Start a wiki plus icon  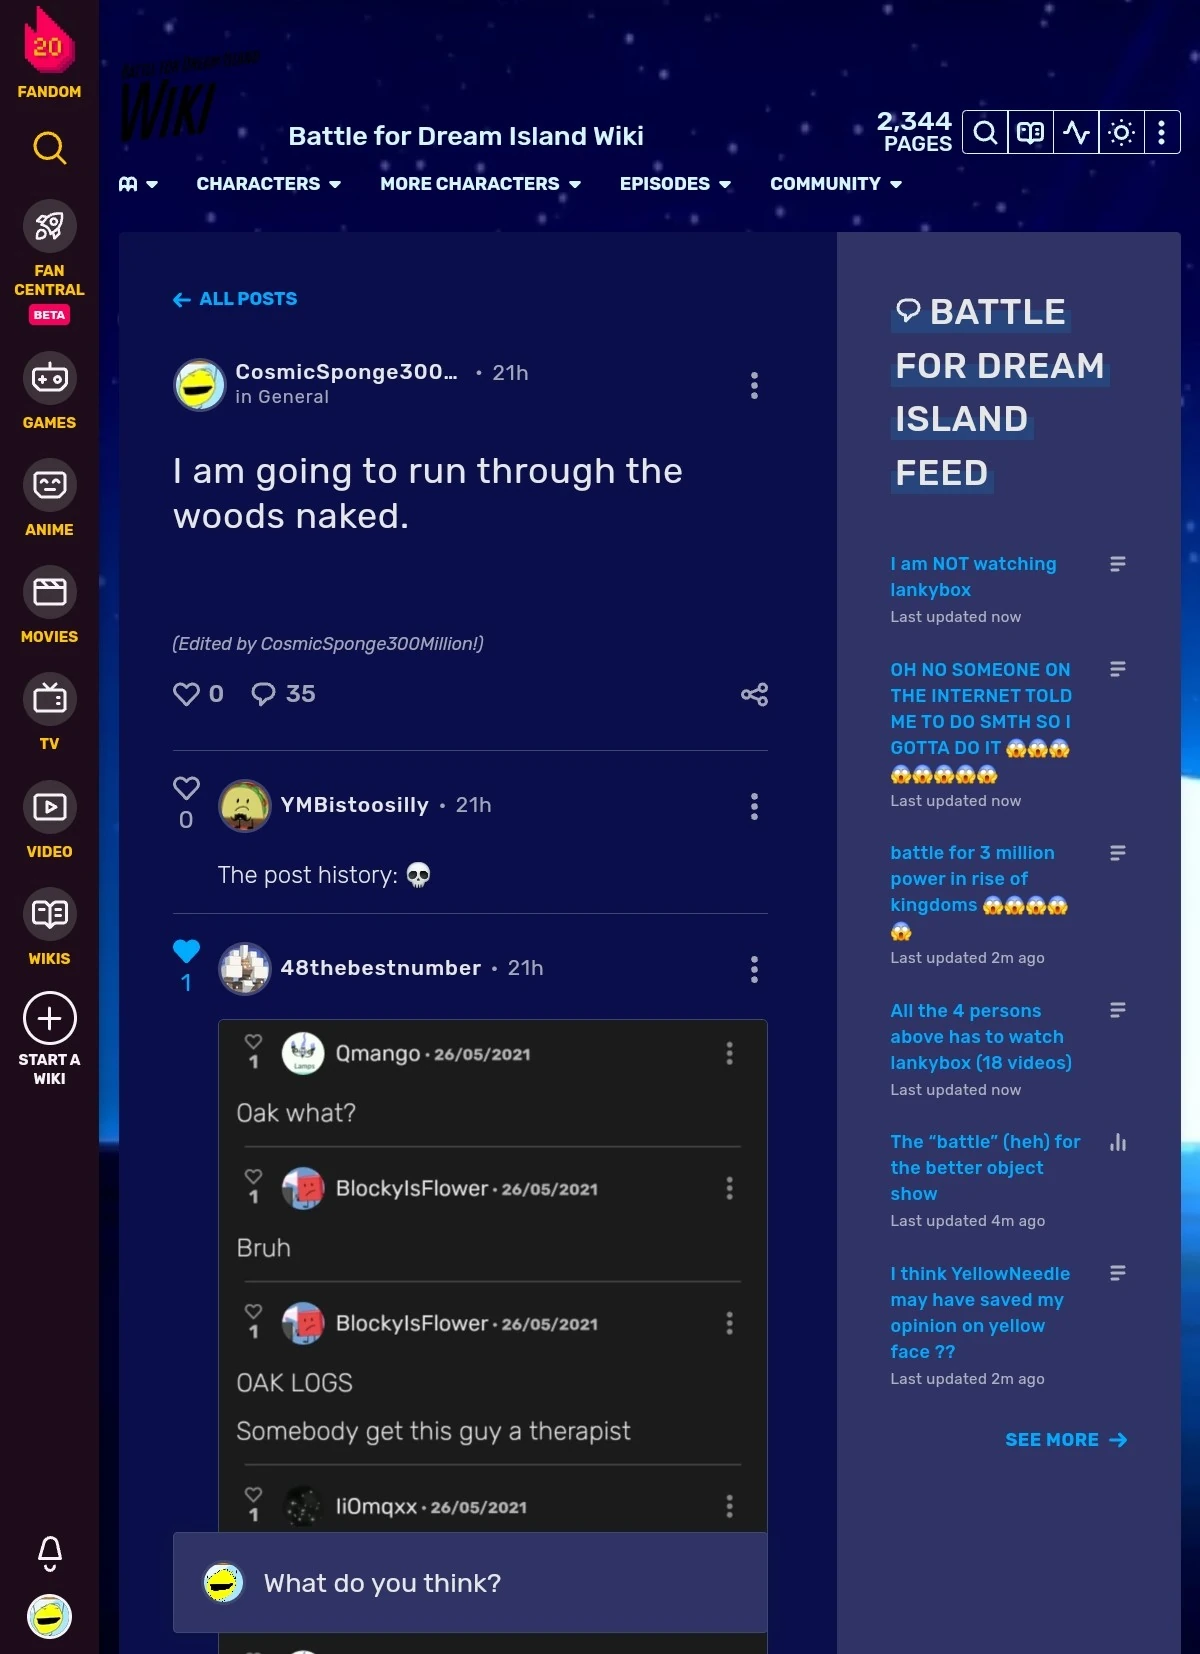(x=49, y=1019)
